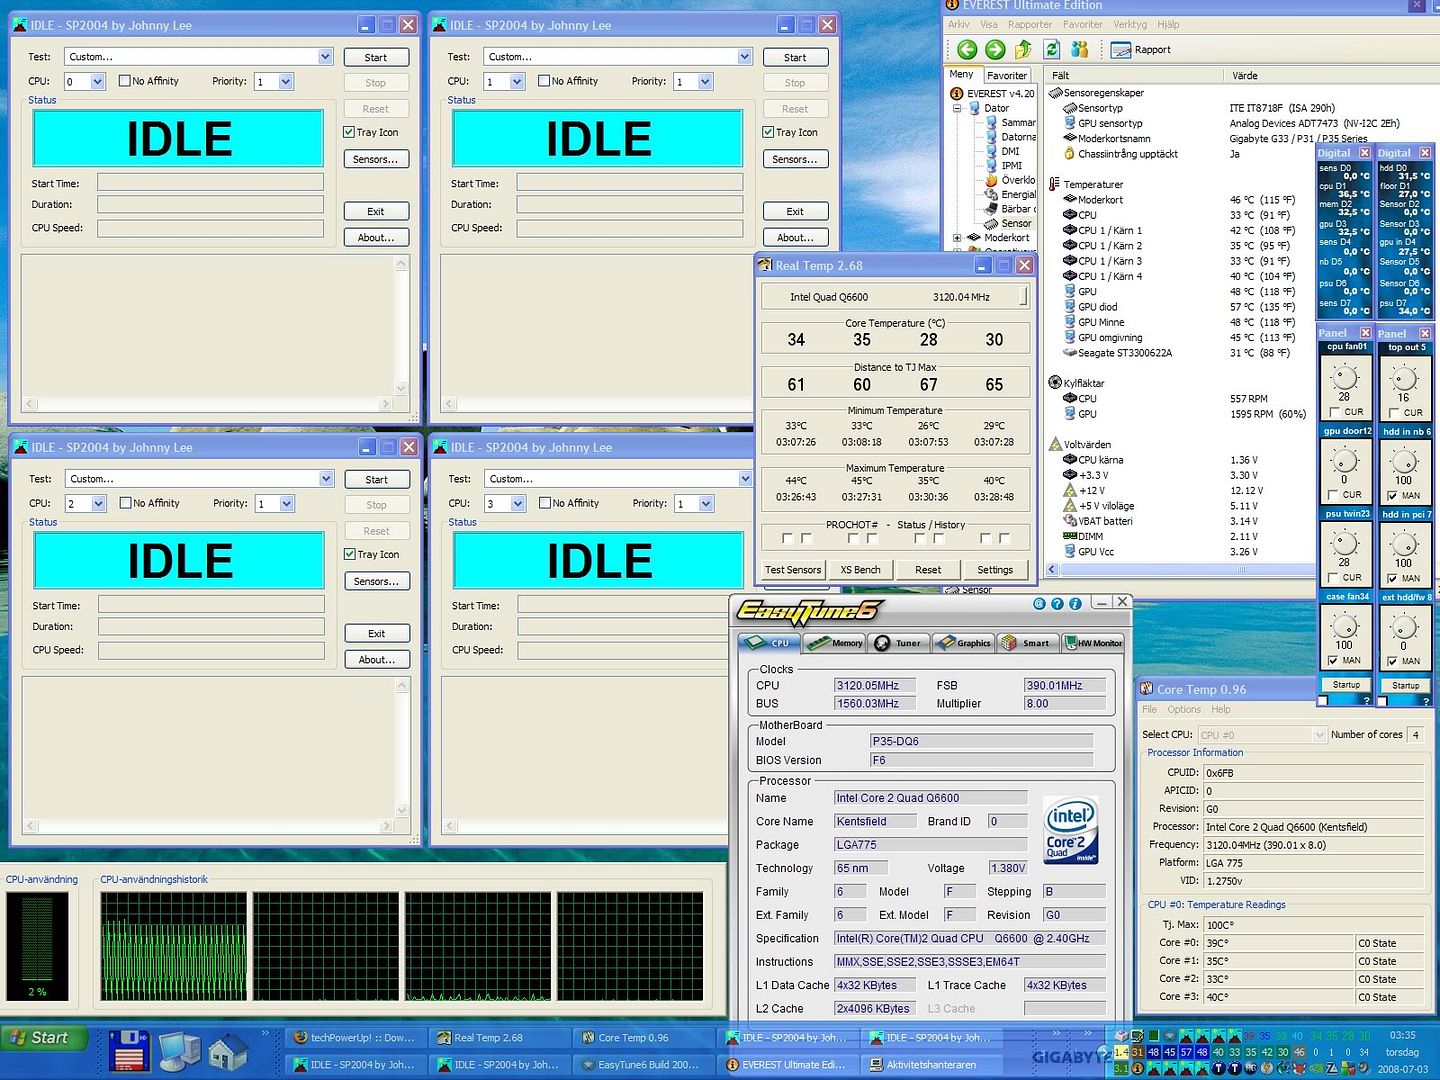This screenshot has height=1080, width=1440.
Task: Click the folder Up icon in EVEREST toolbar
Action: point(1023,49)
